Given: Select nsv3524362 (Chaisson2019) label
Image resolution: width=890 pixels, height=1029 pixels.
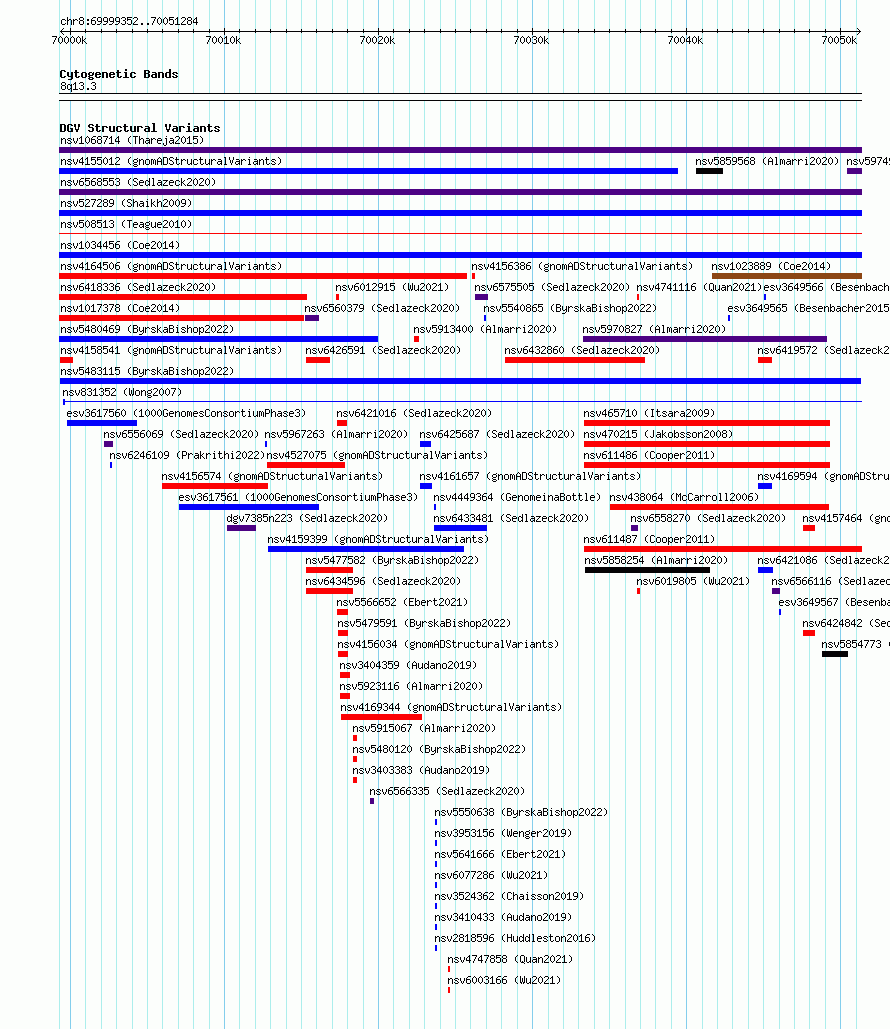Looking at the screenshot, I should point(509,896).
